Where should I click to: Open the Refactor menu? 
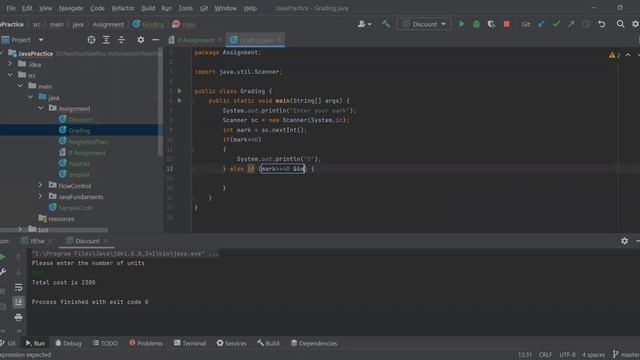(x=123, y=8)
